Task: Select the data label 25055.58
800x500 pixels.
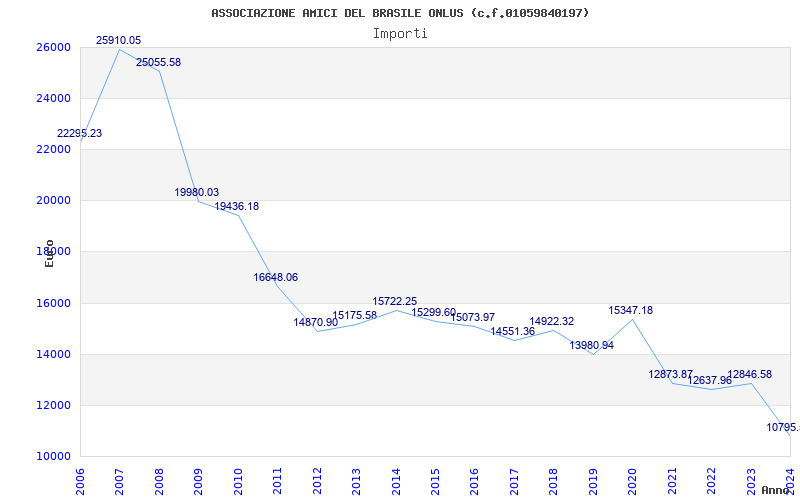Action: click(x=158, y=62)
